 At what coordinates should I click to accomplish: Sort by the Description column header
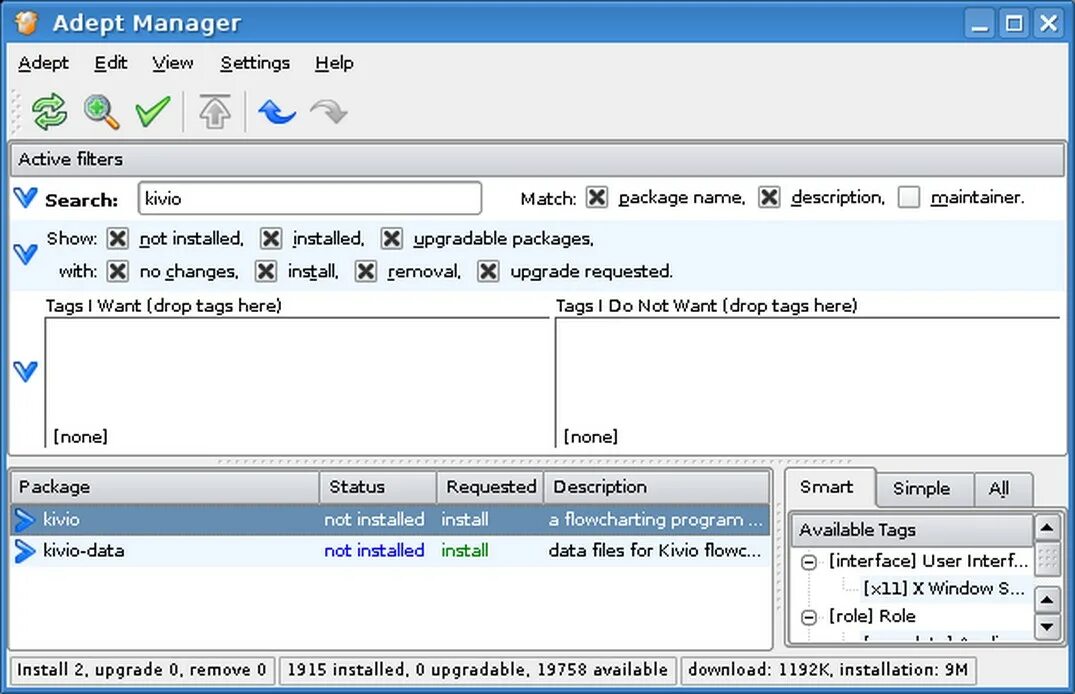(657, 487)
